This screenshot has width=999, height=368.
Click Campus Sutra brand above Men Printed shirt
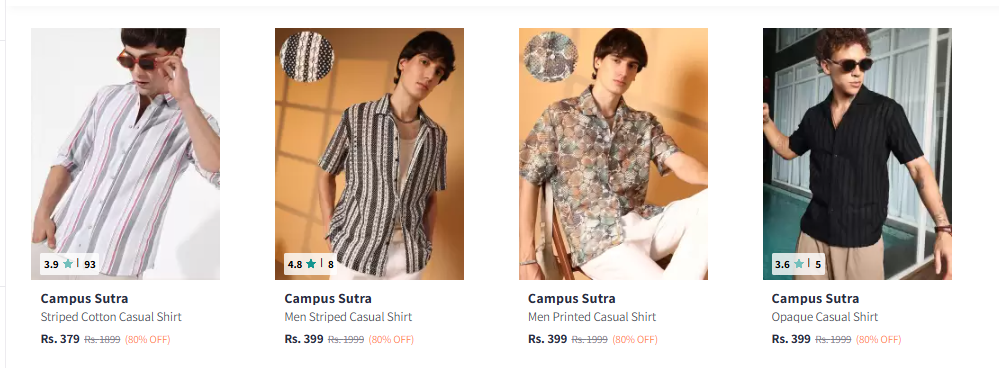571,298
